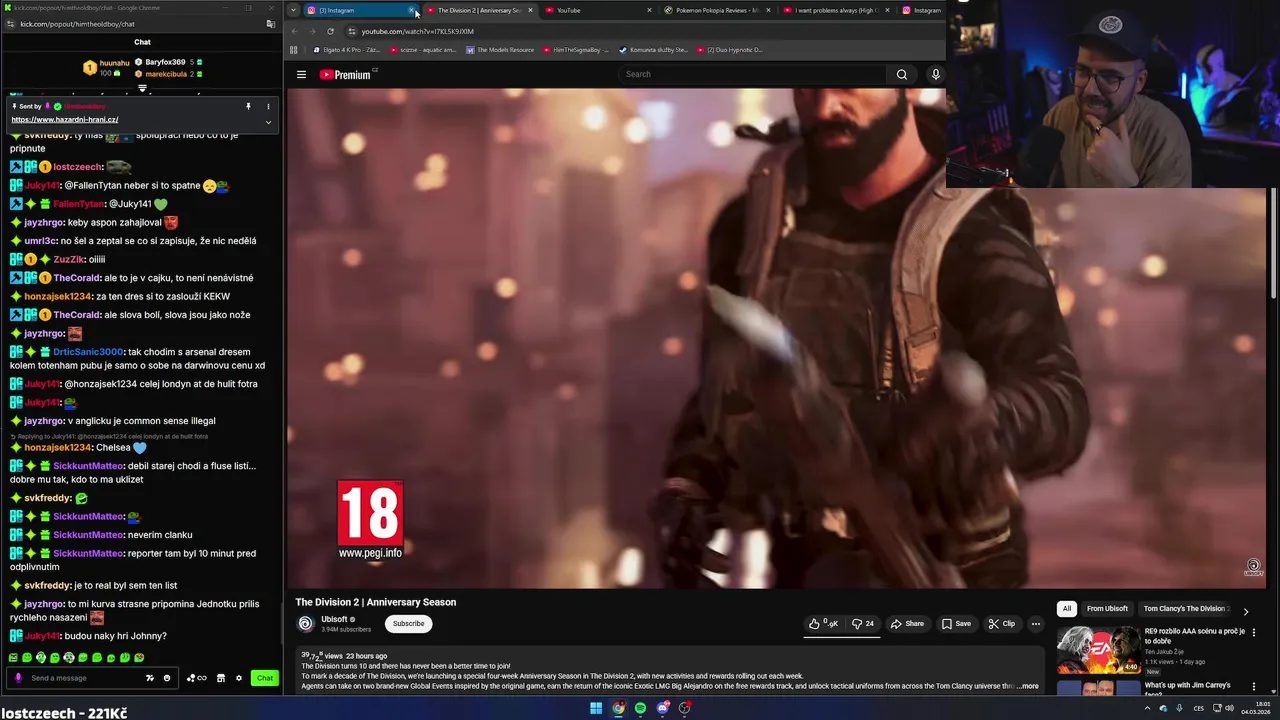Subscribe to the Ubisoft channel

coord(408,623)
